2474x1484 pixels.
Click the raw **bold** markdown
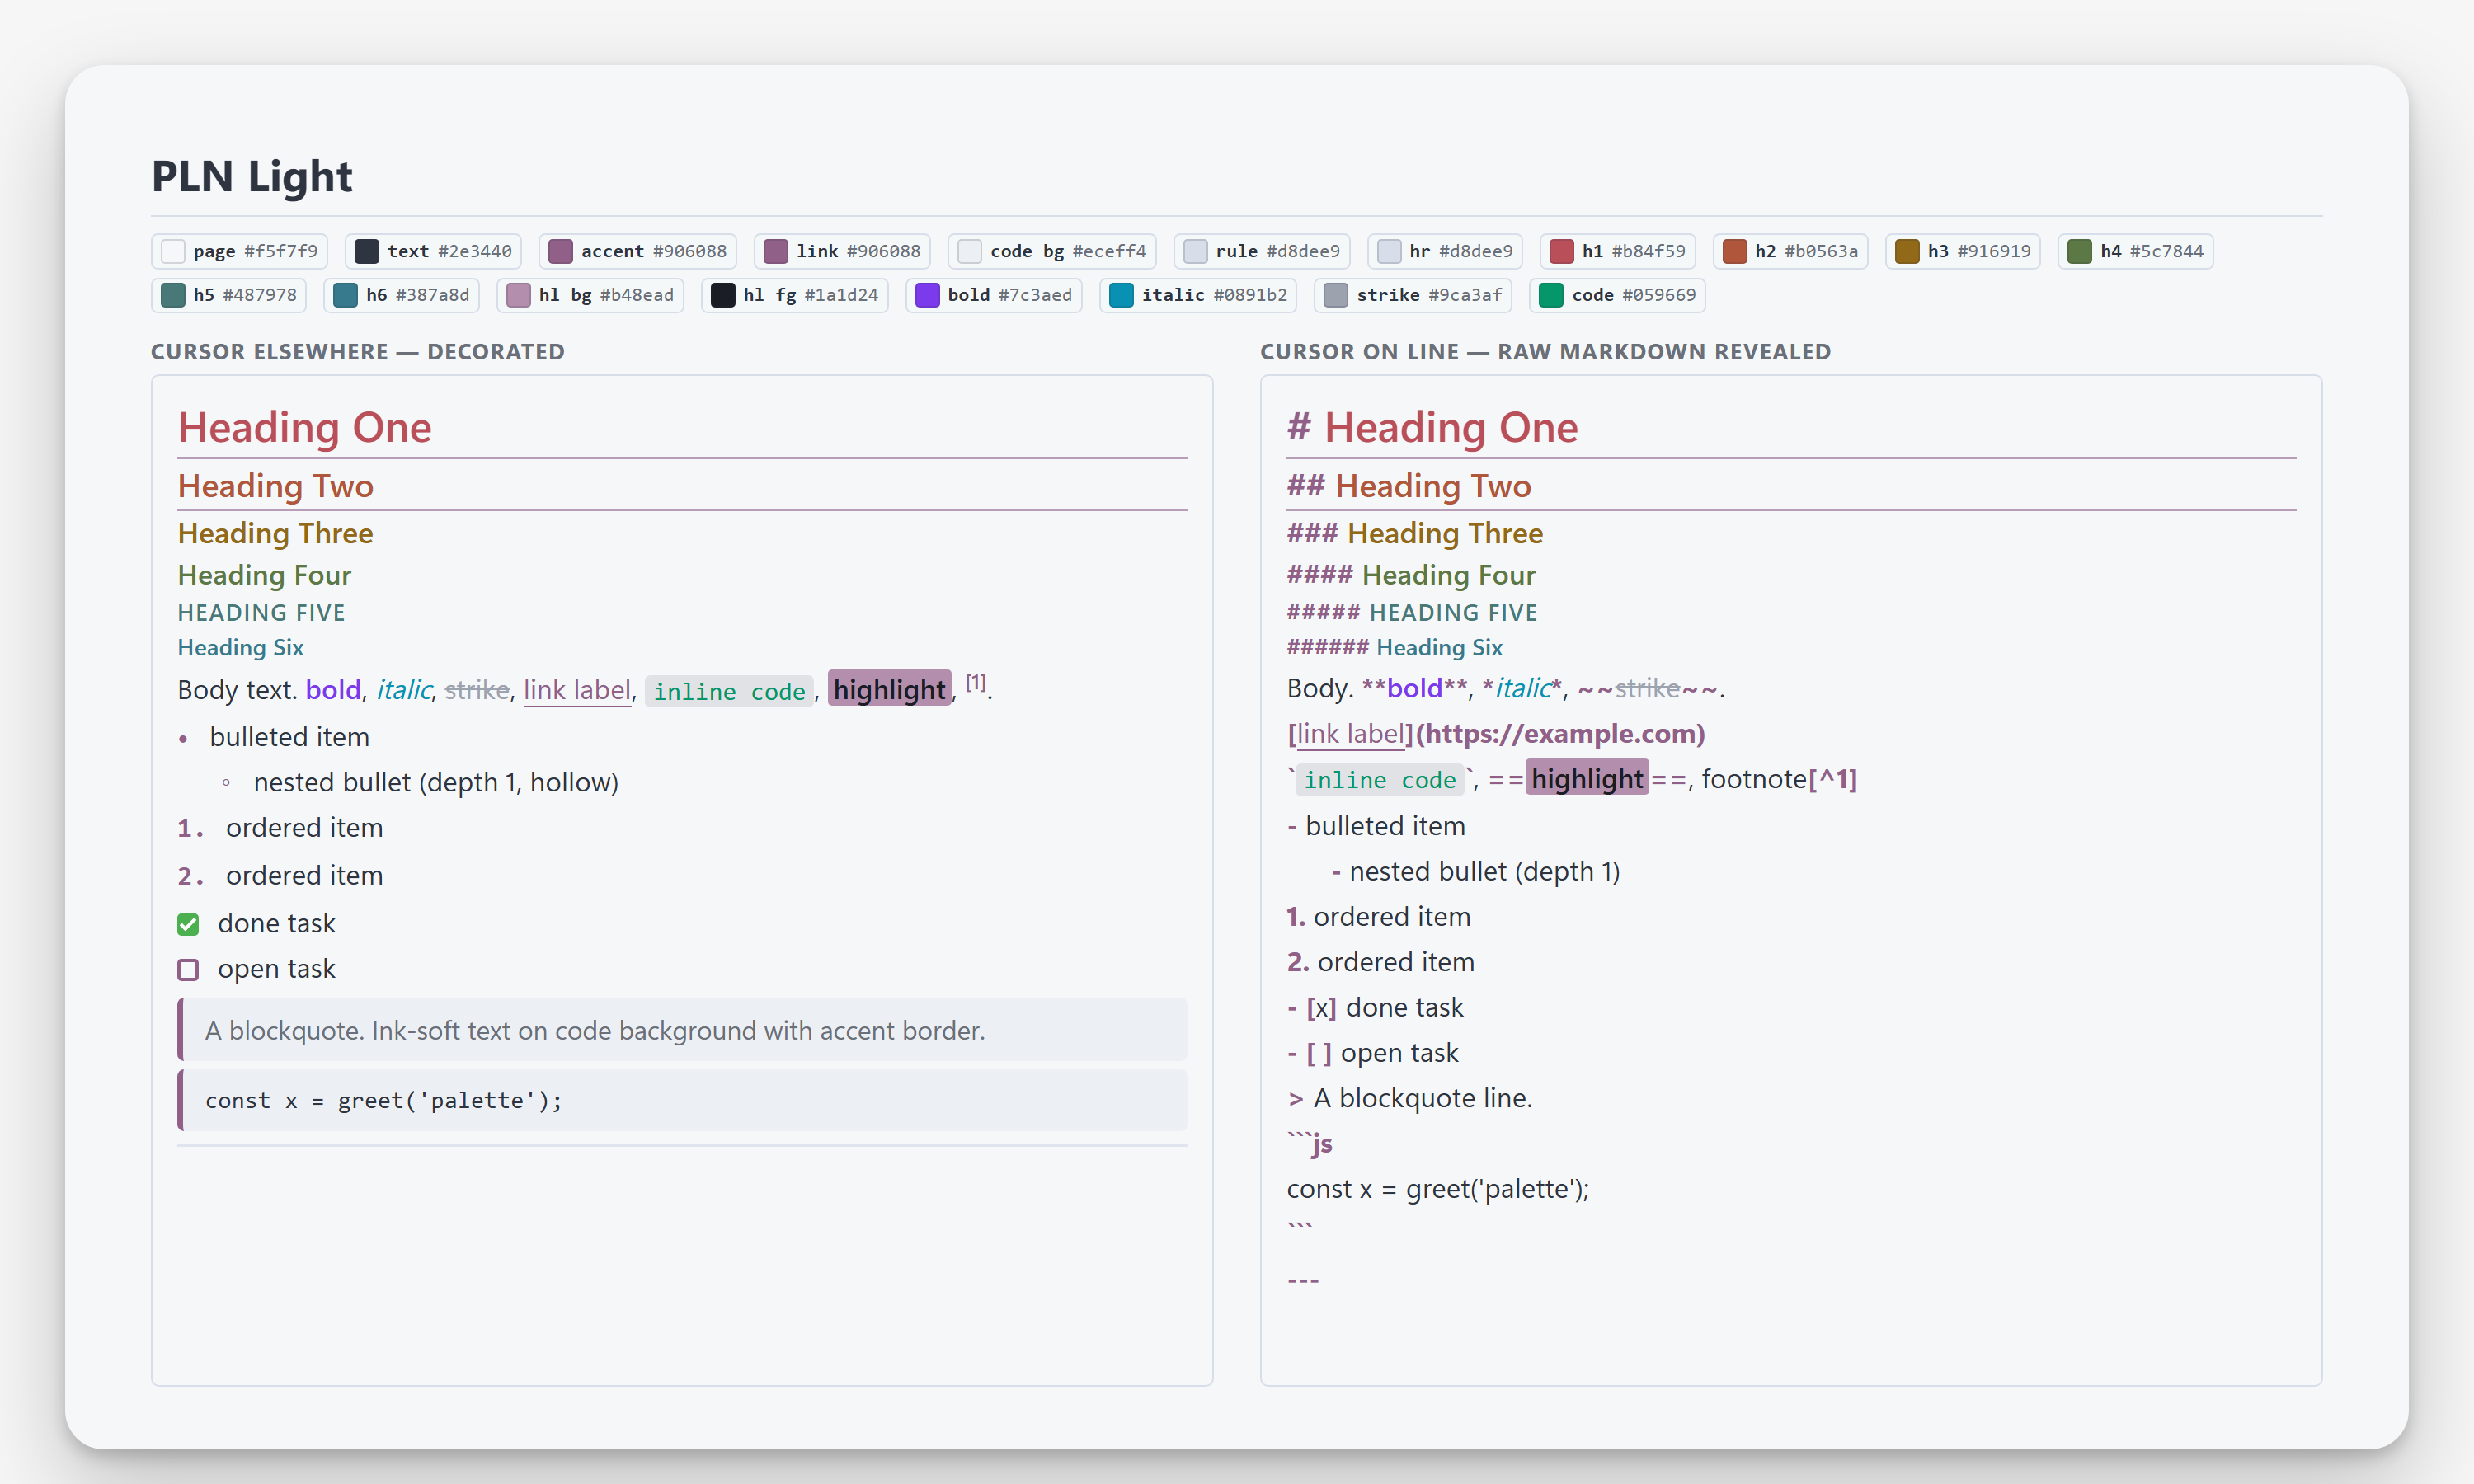pos(1414,688)
